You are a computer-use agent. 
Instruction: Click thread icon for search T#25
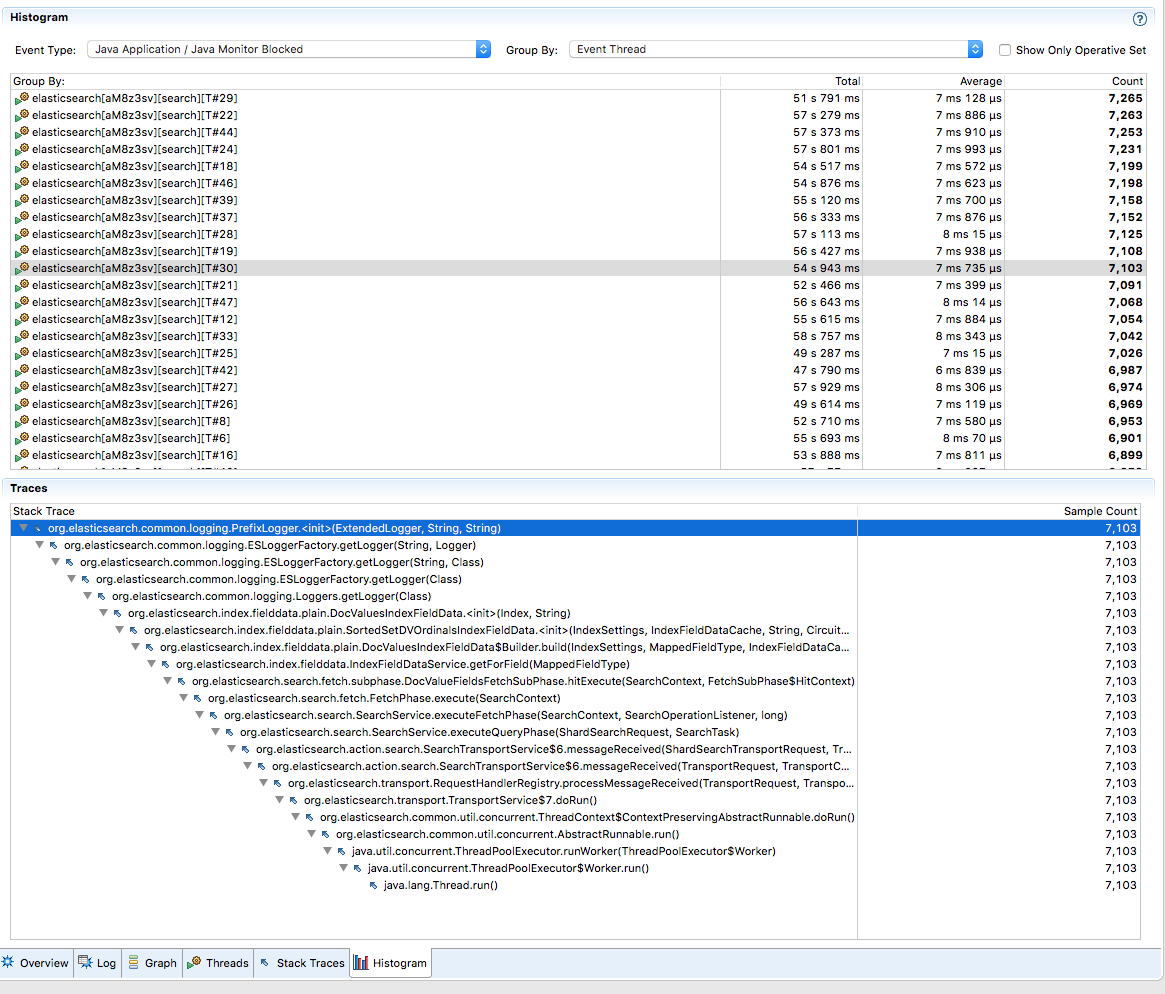coord(22,354)
